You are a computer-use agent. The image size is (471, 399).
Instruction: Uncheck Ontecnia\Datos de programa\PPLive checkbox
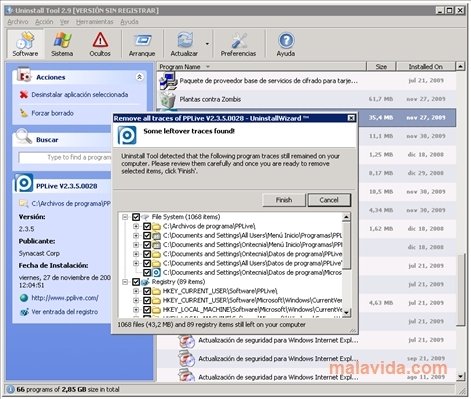coord(147,254)
